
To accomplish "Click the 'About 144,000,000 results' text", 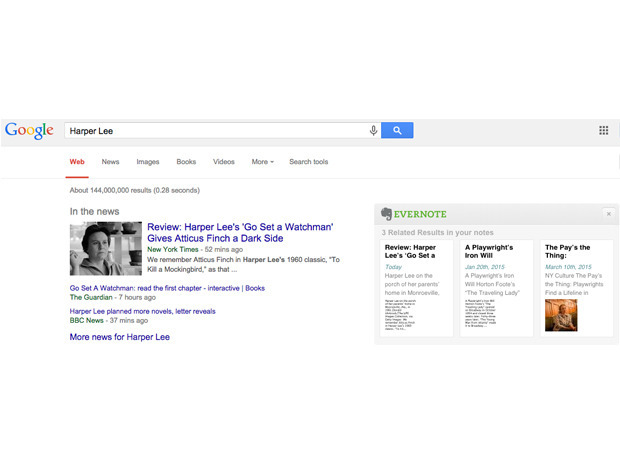I will click(x=134, y=190).
